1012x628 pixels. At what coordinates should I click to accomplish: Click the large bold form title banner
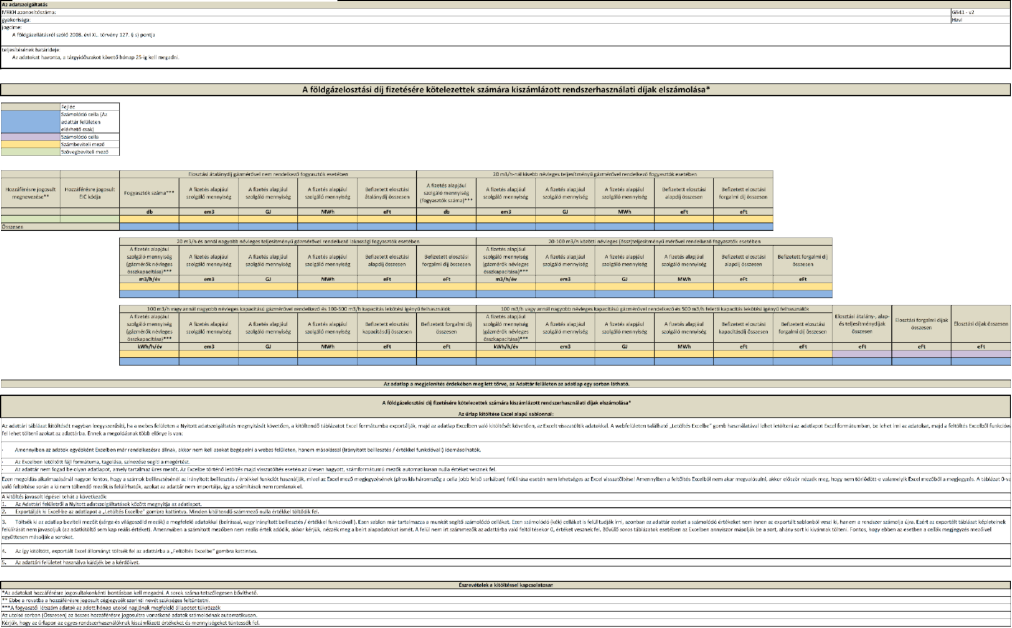(x=505, y=90)
